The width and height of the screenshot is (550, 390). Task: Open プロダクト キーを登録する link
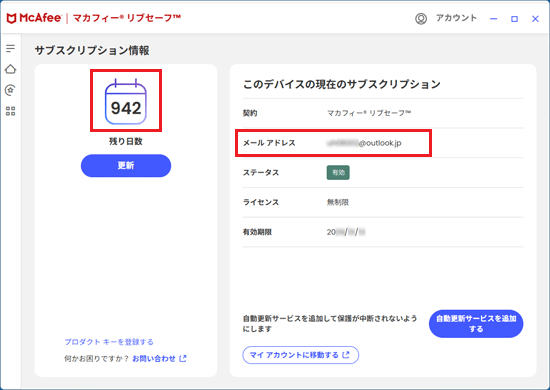click(109, 342)
